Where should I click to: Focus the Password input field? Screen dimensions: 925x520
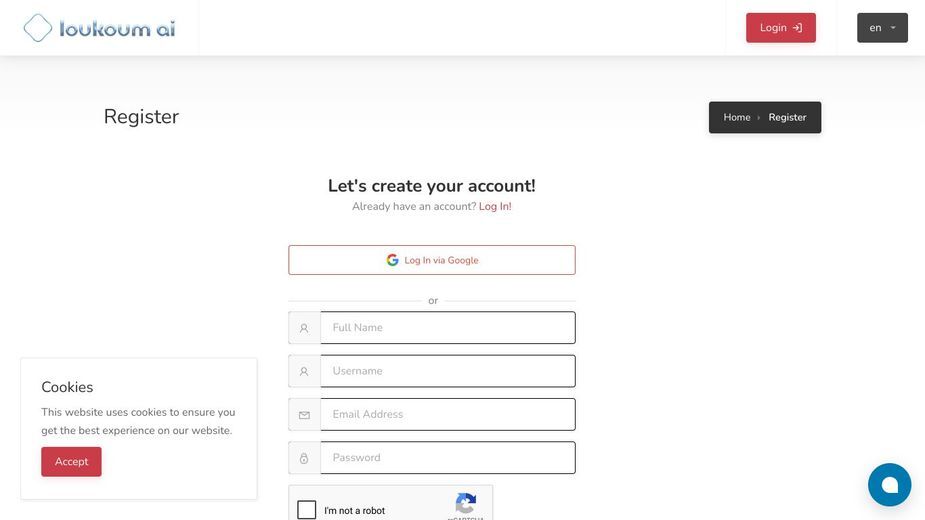448,457
